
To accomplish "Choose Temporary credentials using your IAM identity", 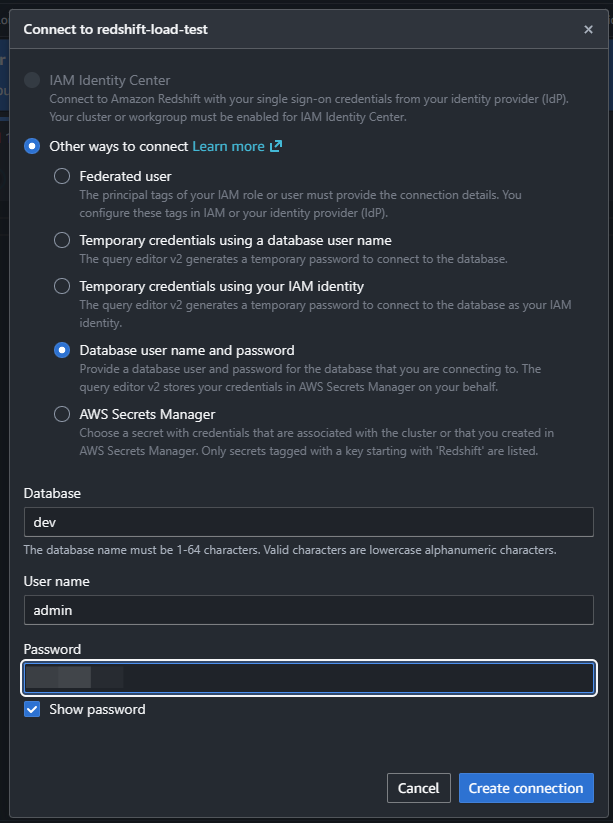I will click(x=62, y=286).
